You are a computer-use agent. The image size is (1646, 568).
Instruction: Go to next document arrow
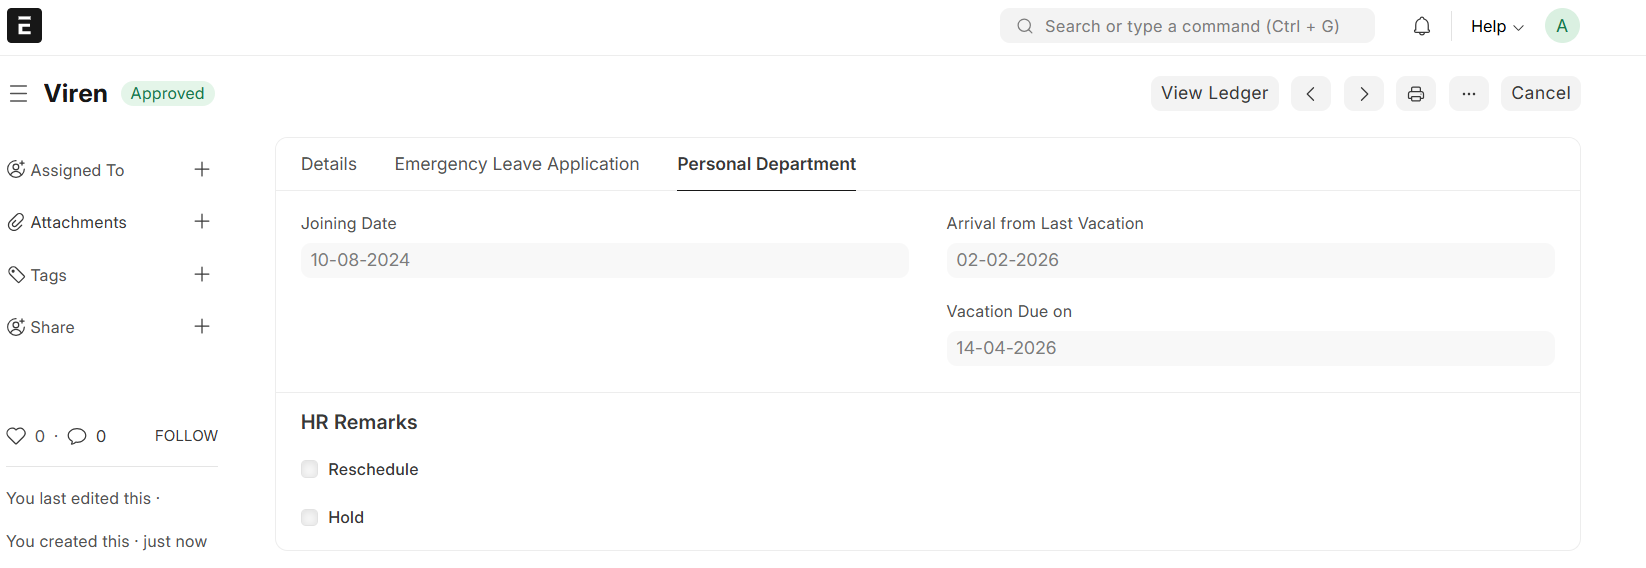(x=1363, y=94)
